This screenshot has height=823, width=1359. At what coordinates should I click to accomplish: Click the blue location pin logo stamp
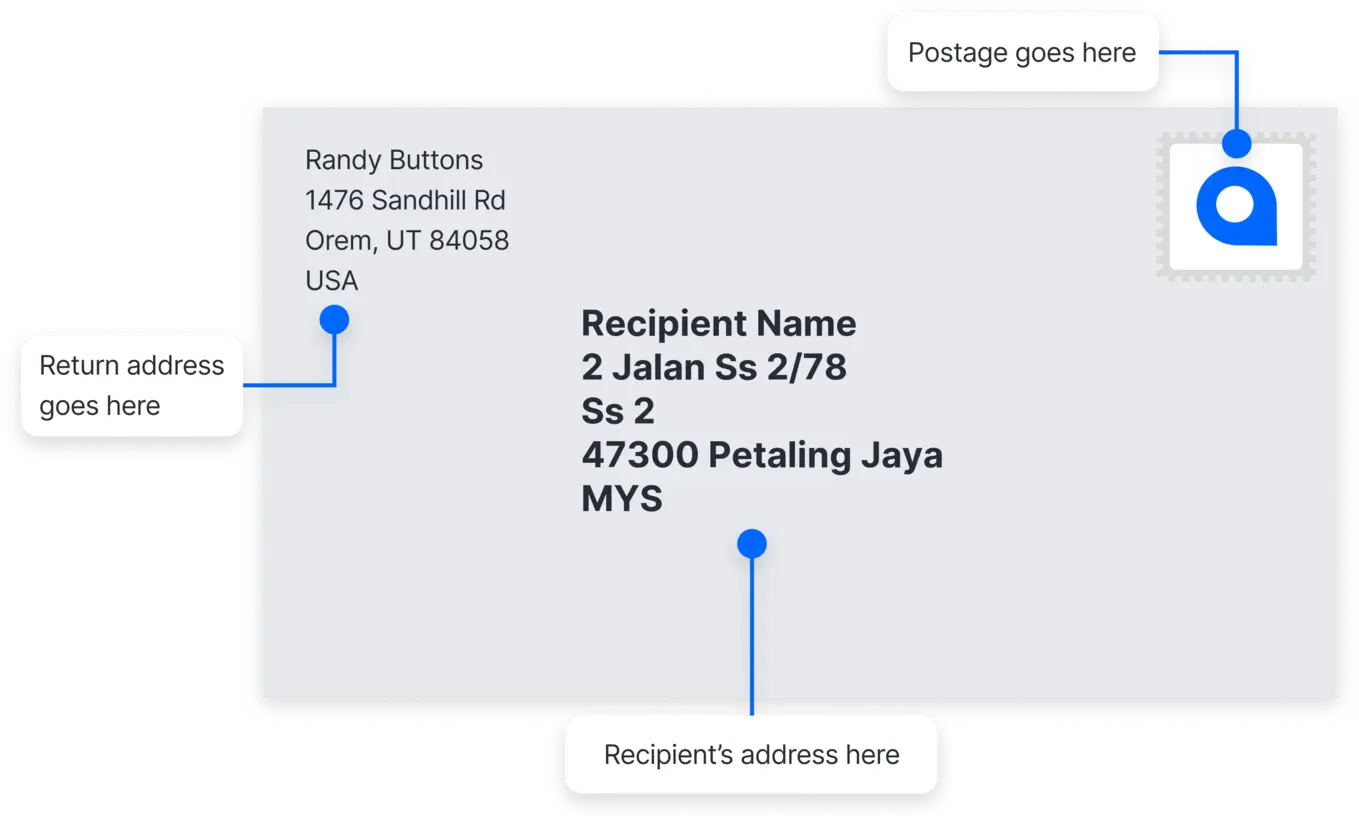(1236, 206)
